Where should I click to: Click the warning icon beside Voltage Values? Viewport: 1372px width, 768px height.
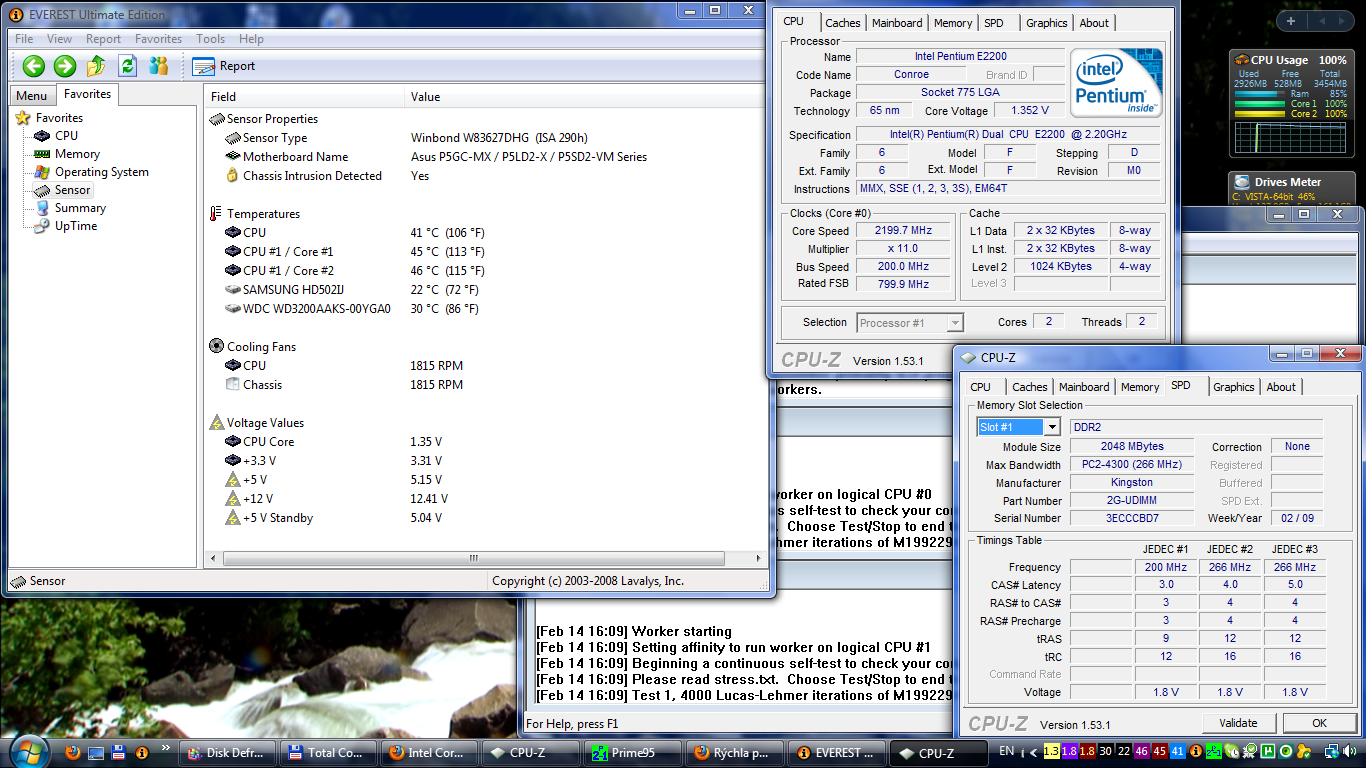click(217, 423)
